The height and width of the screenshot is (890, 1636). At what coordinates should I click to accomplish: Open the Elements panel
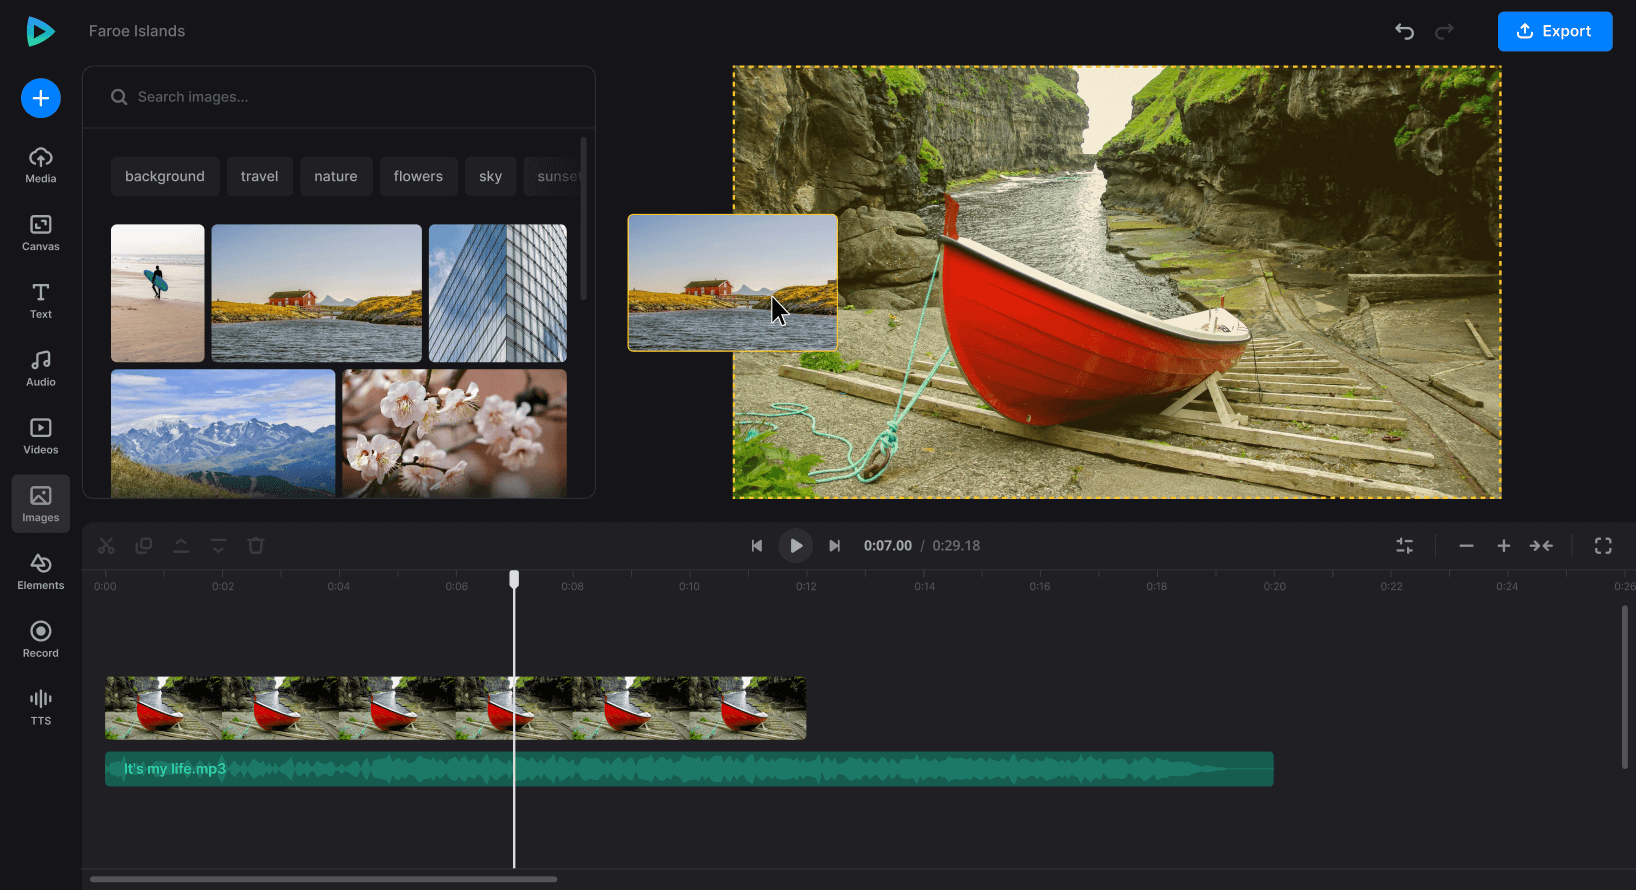click(40, 571)
